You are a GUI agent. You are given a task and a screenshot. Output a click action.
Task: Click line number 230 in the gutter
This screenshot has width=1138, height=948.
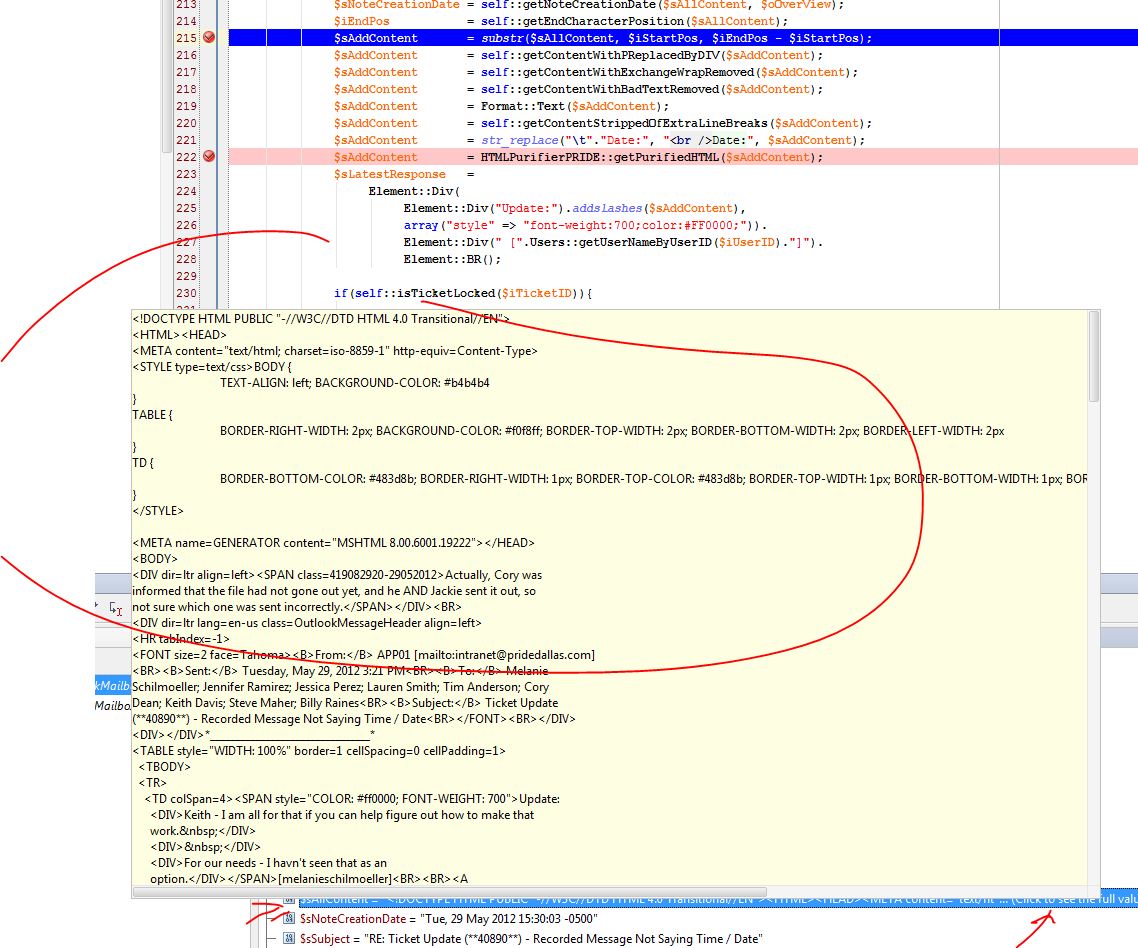187,293
